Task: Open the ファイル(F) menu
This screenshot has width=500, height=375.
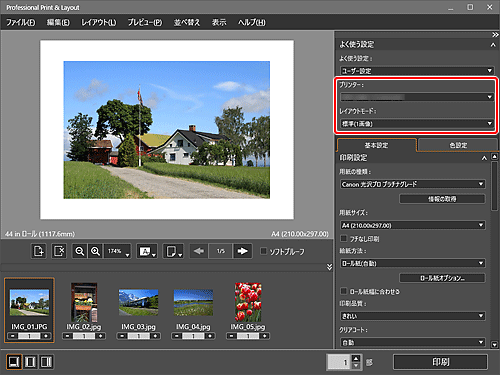Action: pos(21,22)
